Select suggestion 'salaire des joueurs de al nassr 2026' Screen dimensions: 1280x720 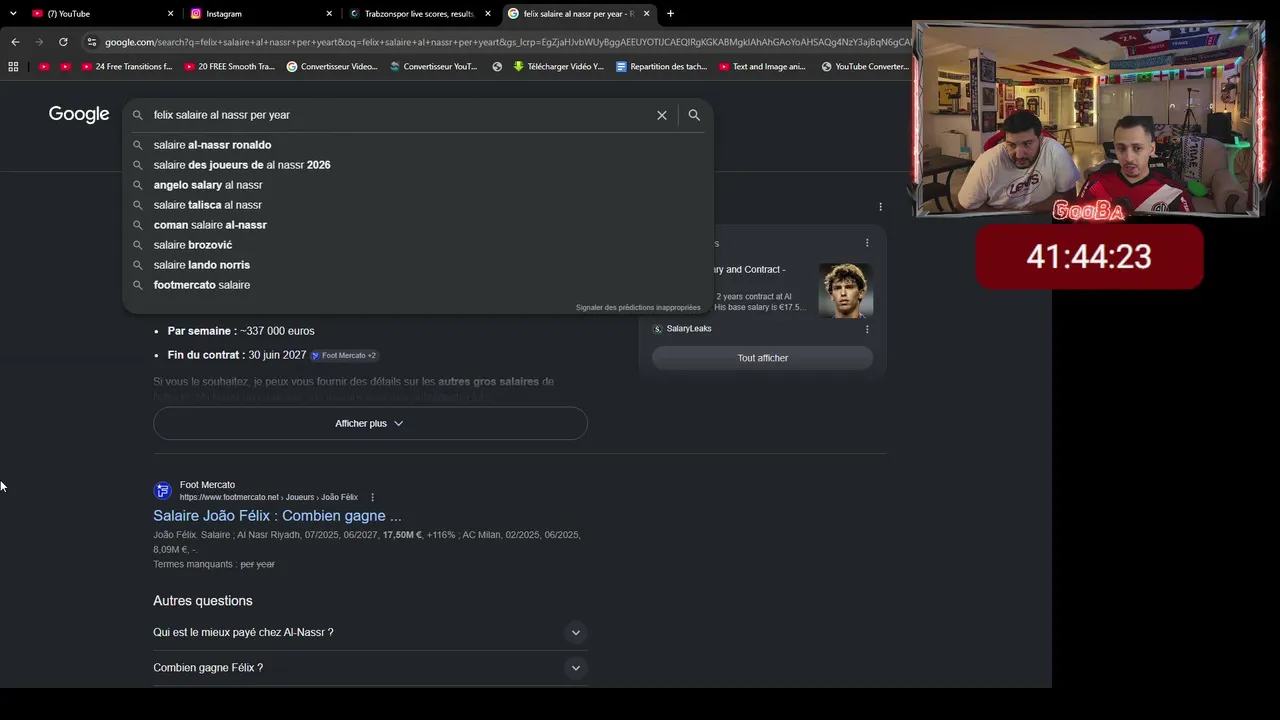click(x=418, y=165)
